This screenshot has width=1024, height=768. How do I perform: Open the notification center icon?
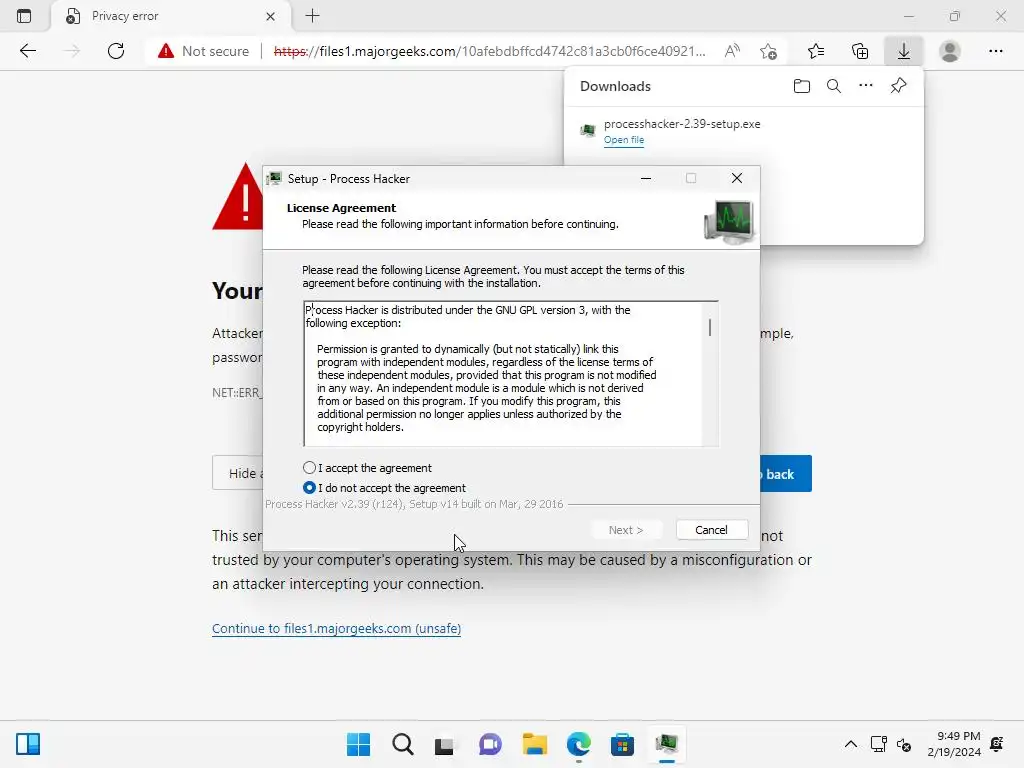point(997,744)
